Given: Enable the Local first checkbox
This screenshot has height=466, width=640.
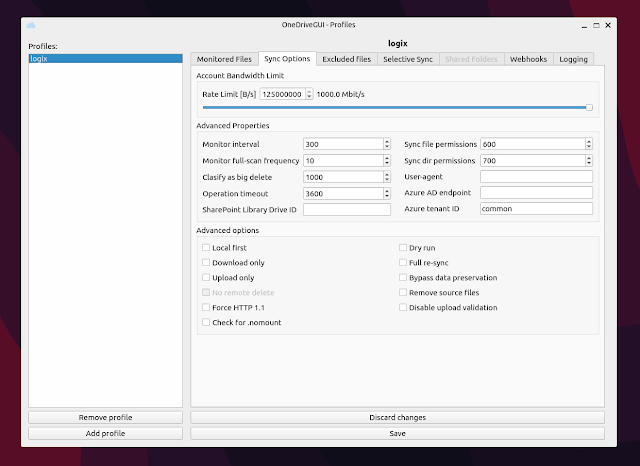Looking at the screenshot, I should [206, 247].
